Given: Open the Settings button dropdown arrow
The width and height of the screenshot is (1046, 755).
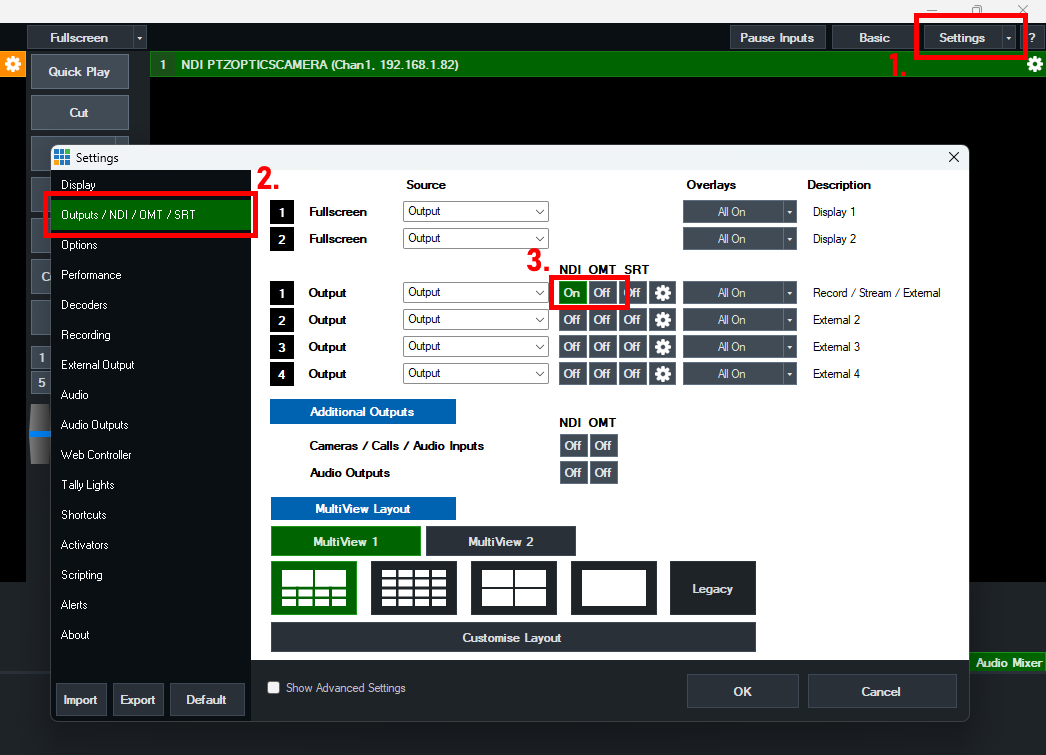Looking at the screenshot, I should click(x=1008, y=38).
